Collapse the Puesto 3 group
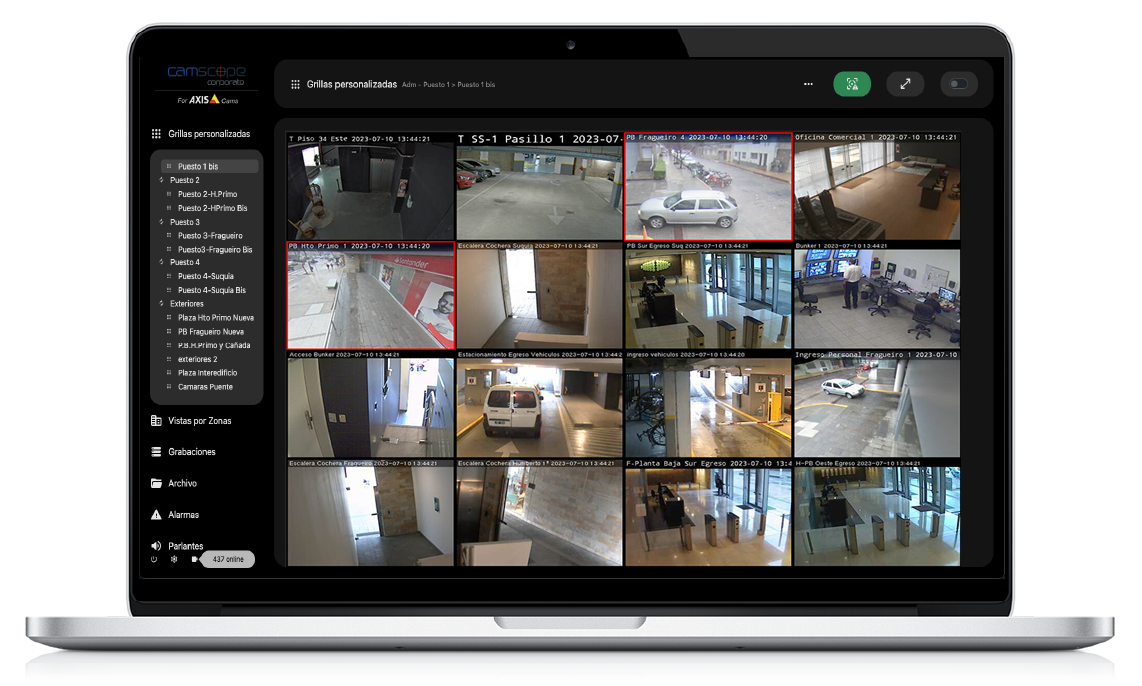 click(x=162, y=222)
